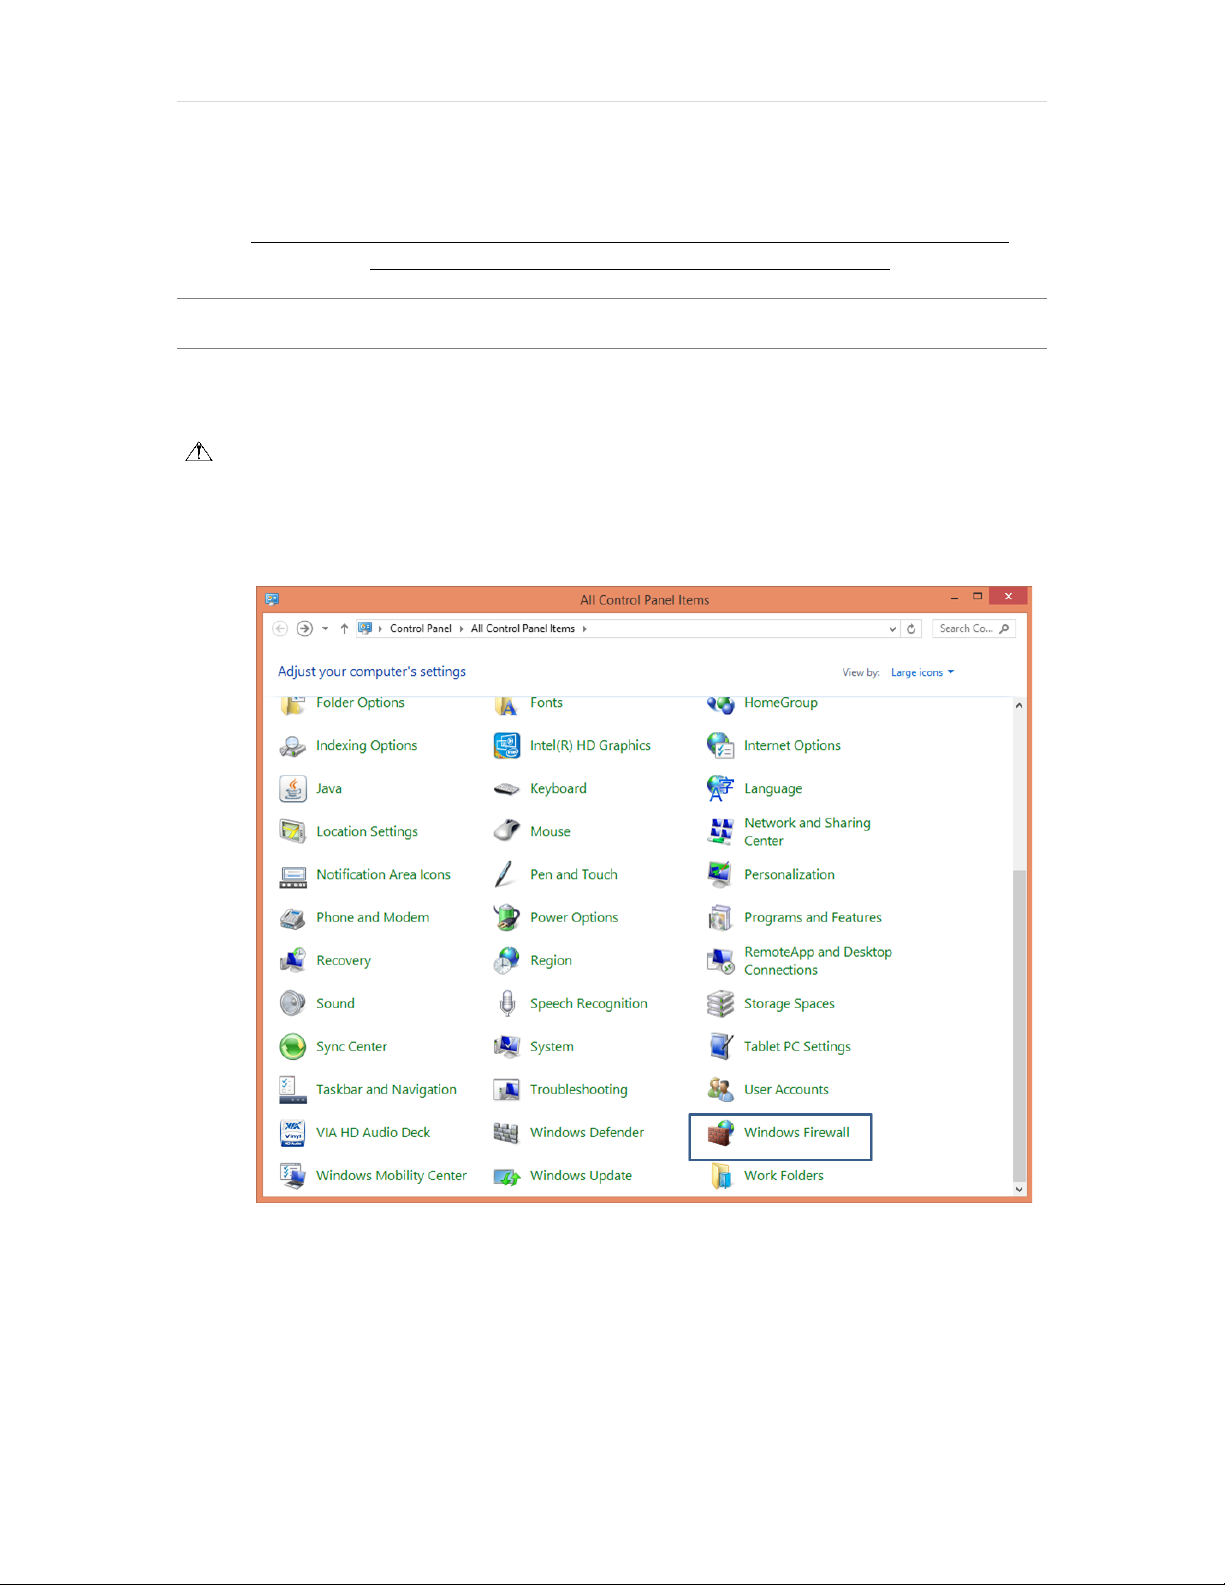Screen dimensions: 1225x1585
Task: Open the Programs and Features icon
Action: click(721, 918)
